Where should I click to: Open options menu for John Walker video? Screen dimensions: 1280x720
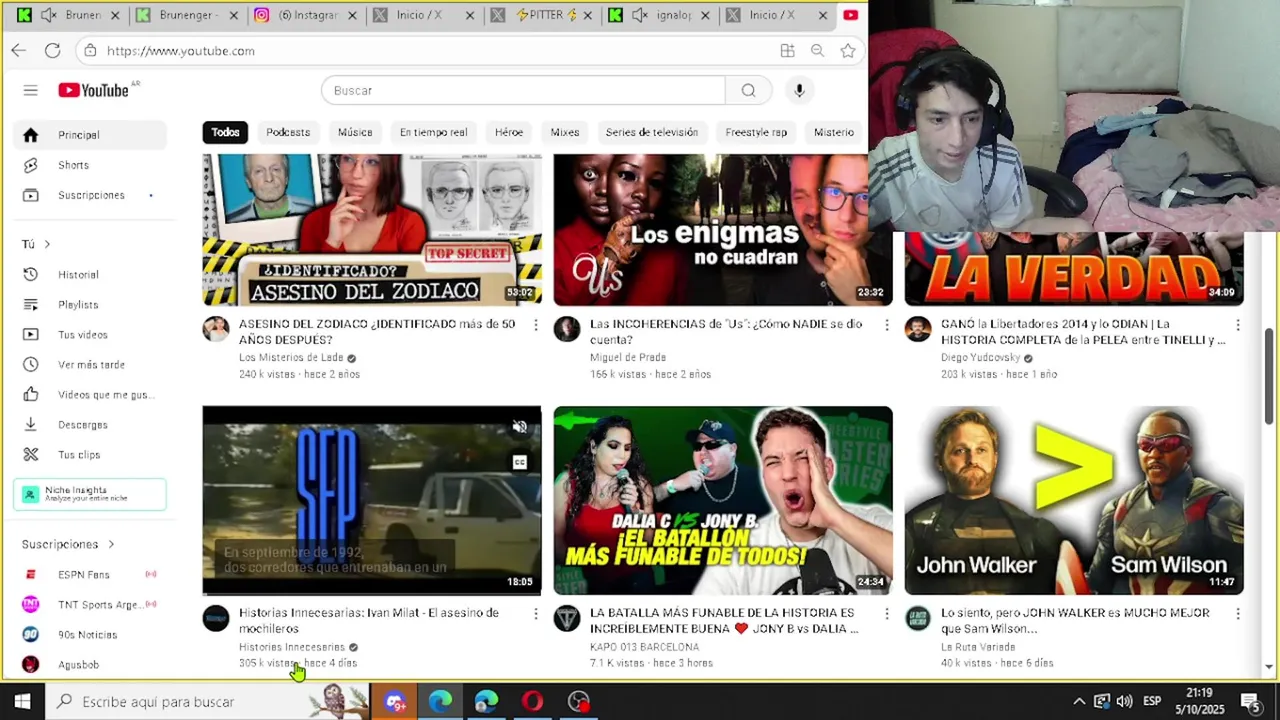1237,614
